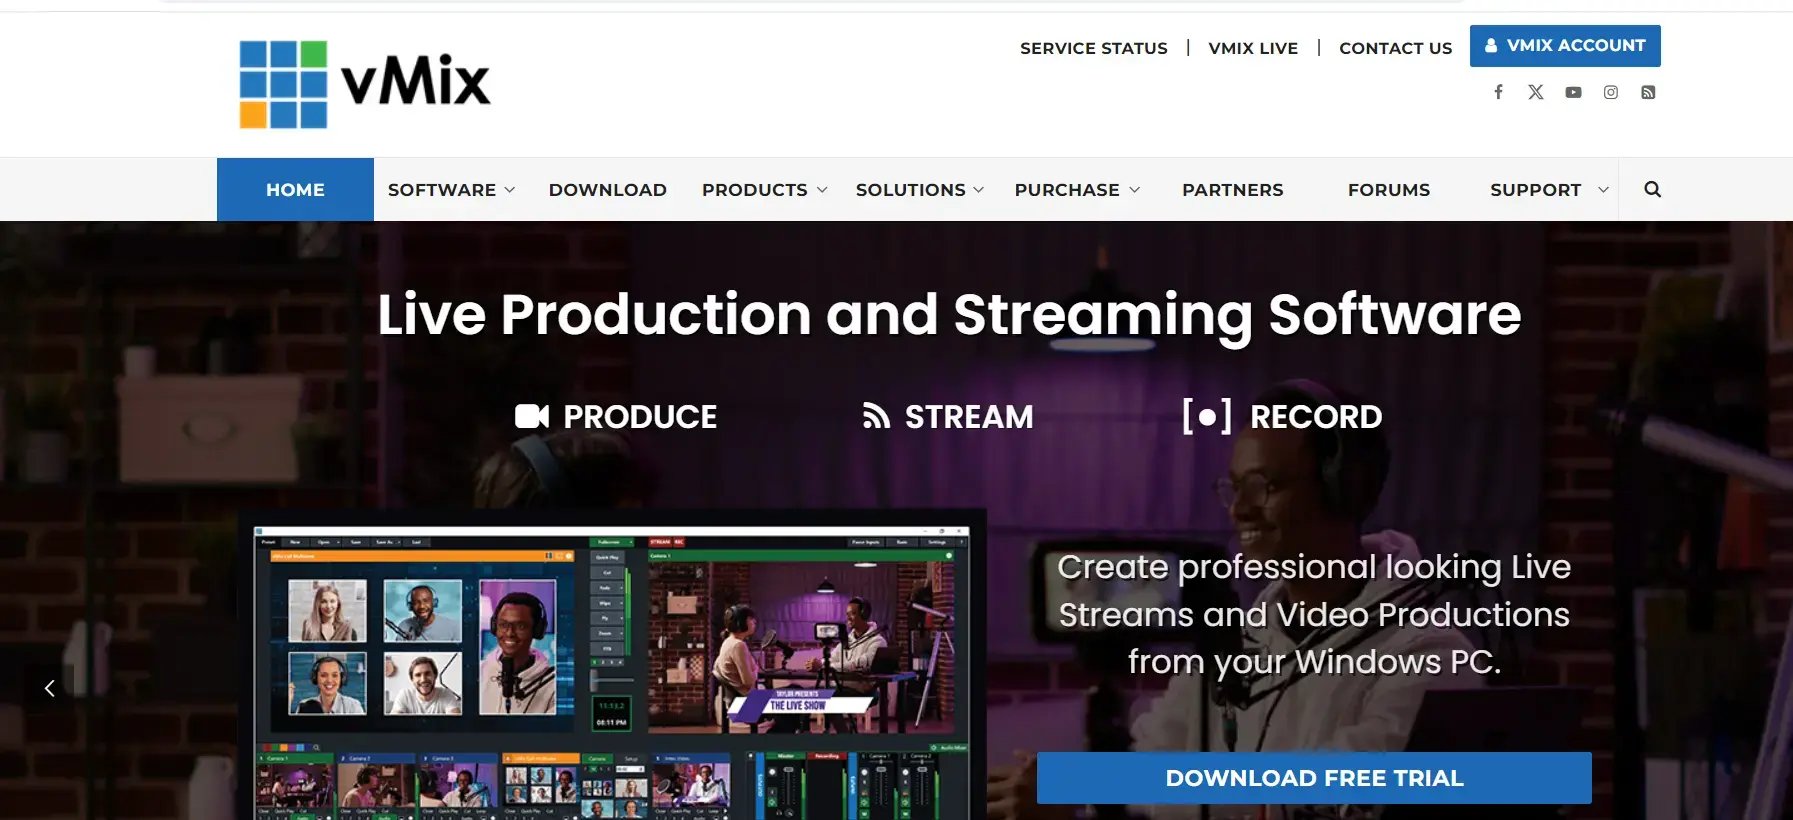Viewport: 1793px width, 820px height.
Task: Expand the PURCHASE menu chevron
Action: click(x=1134, y=190)
